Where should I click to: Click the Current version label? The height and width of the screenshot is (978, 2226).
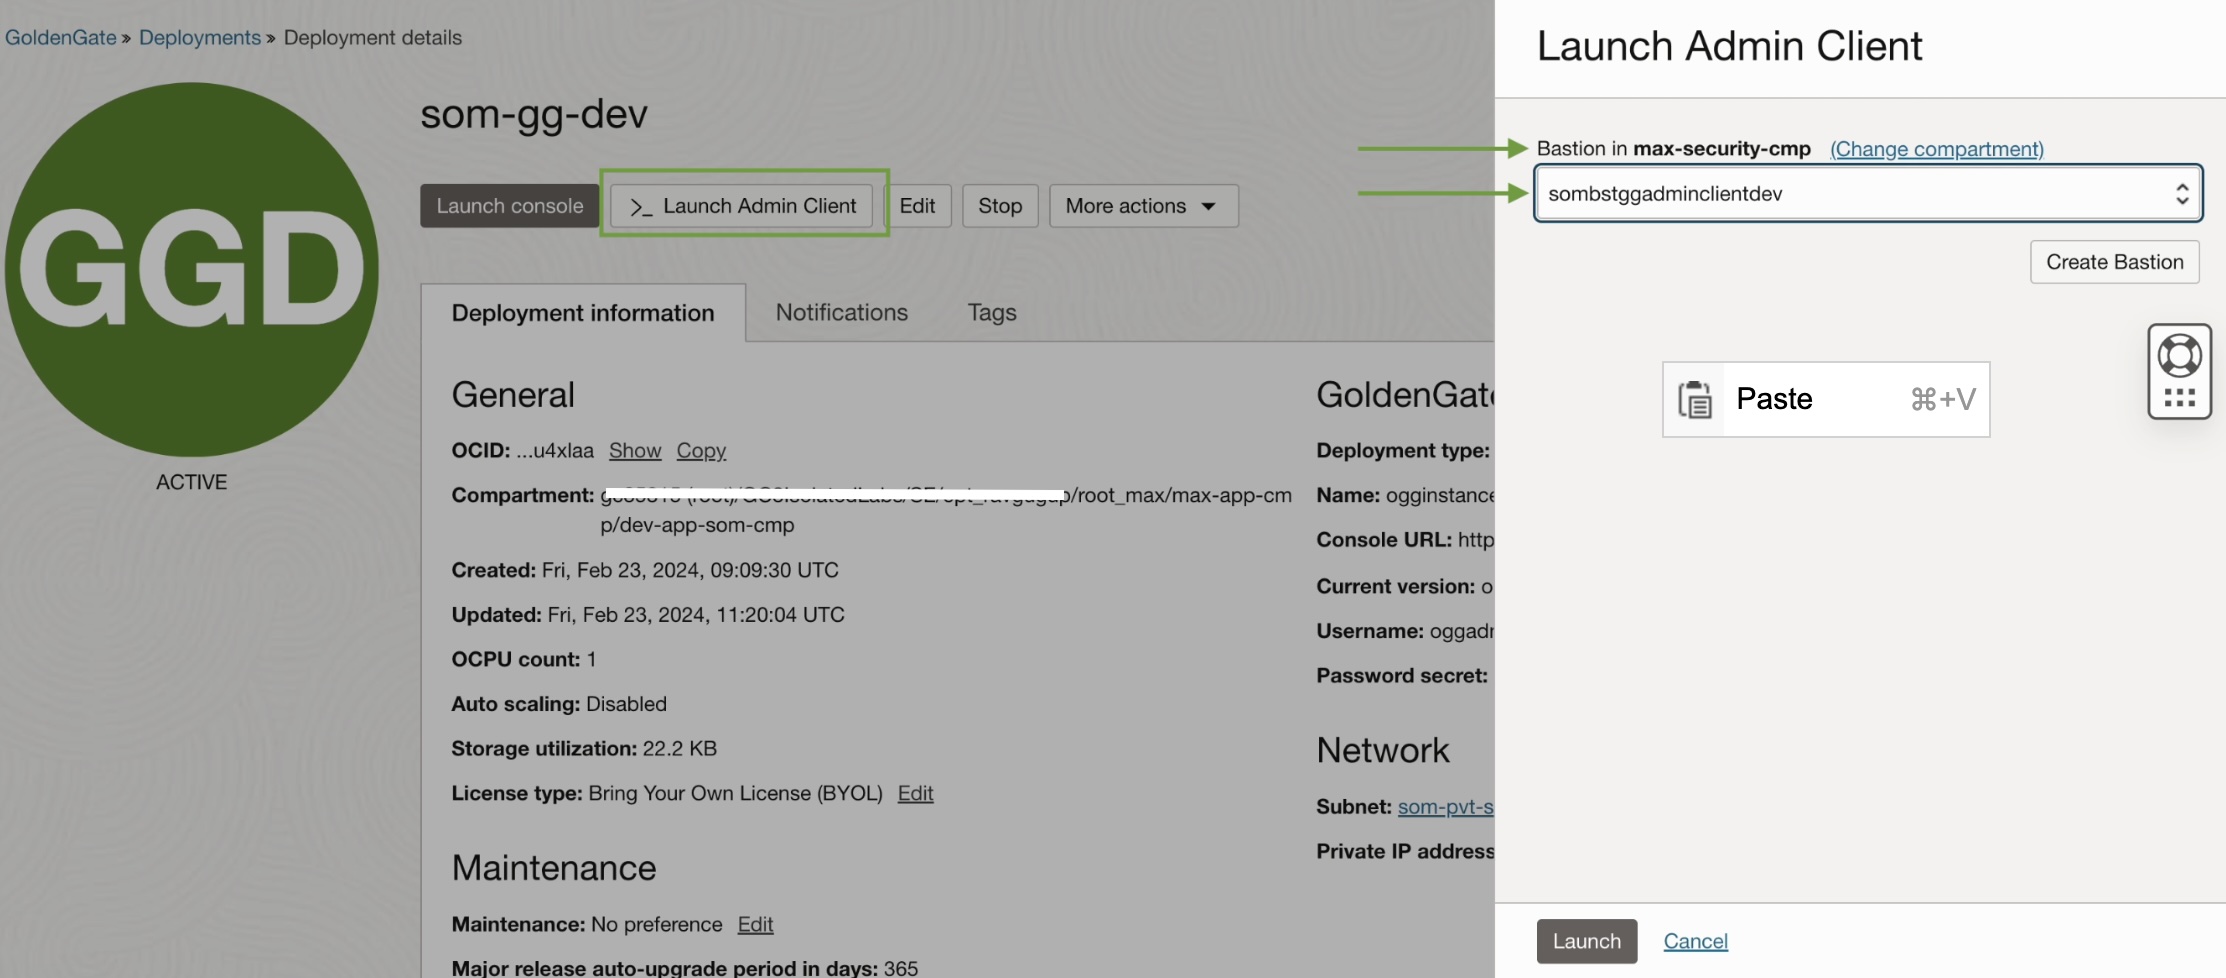(1396, 587)
